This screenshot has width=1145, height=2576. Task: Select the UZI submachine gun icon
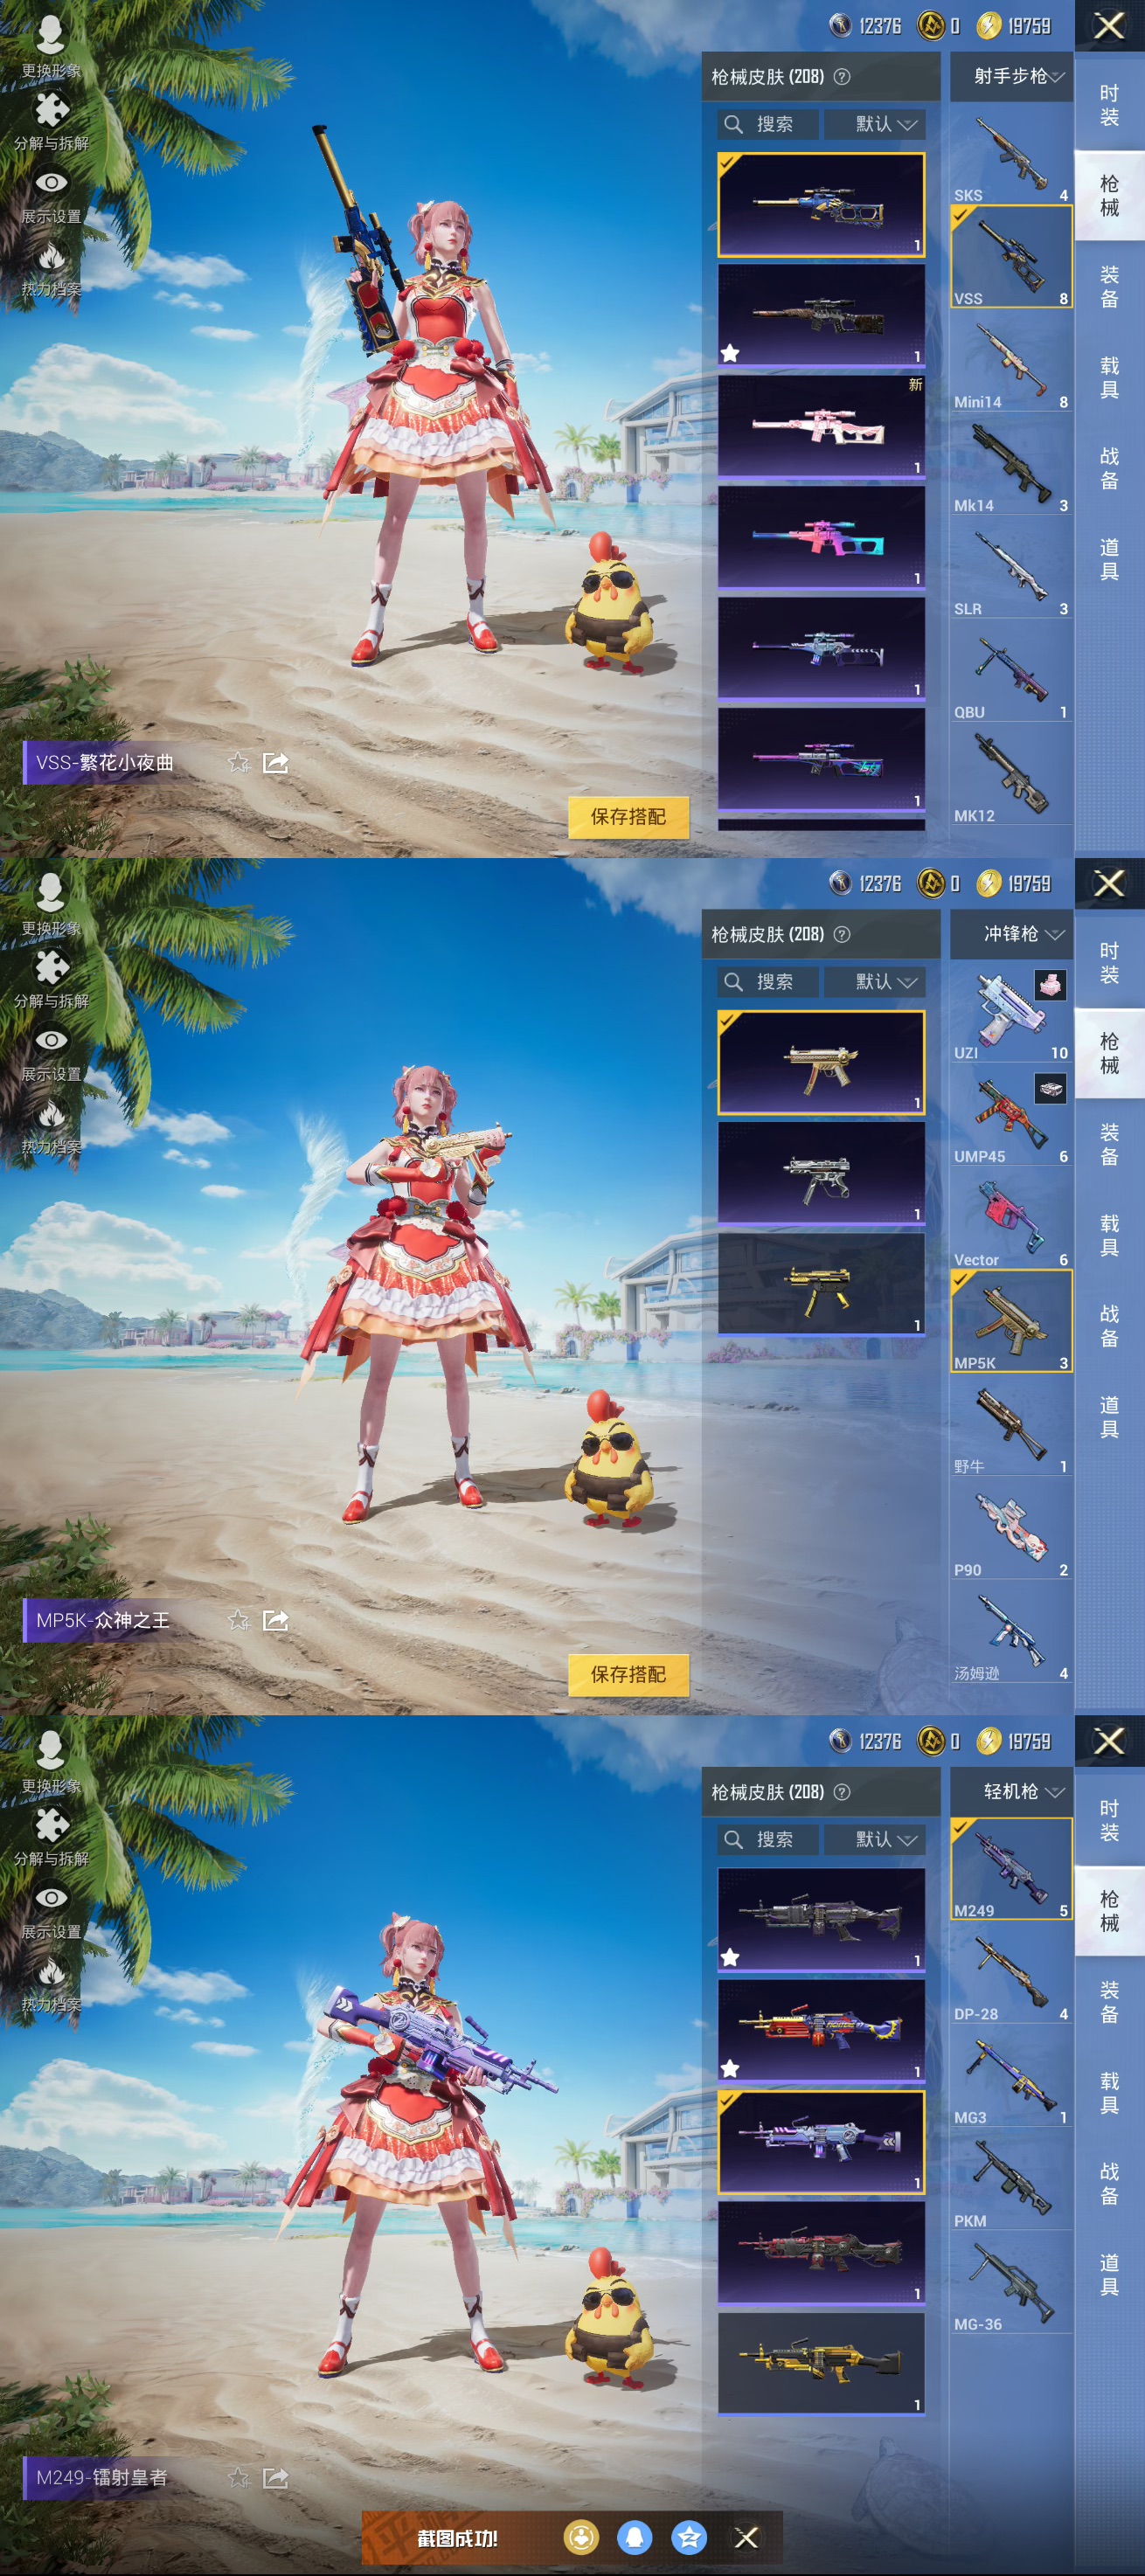(1011, 1011)
